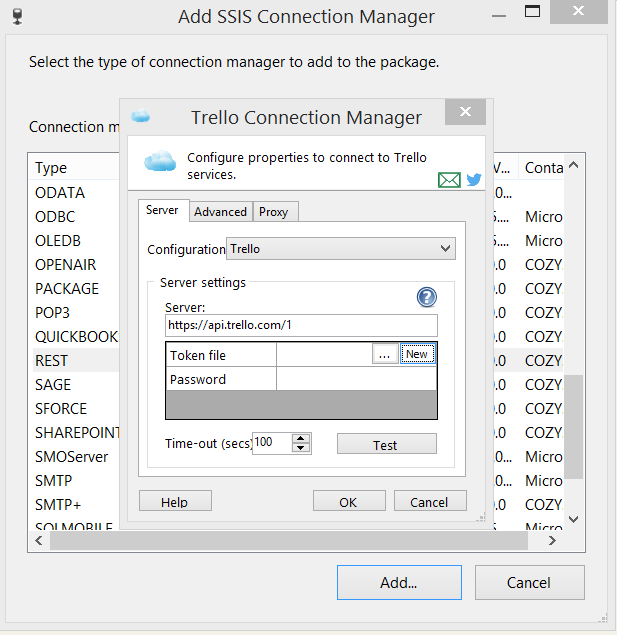This screenshot has width=617, height=635.
Task: Open the Proxy tab
Action: (x=275, y=212)
